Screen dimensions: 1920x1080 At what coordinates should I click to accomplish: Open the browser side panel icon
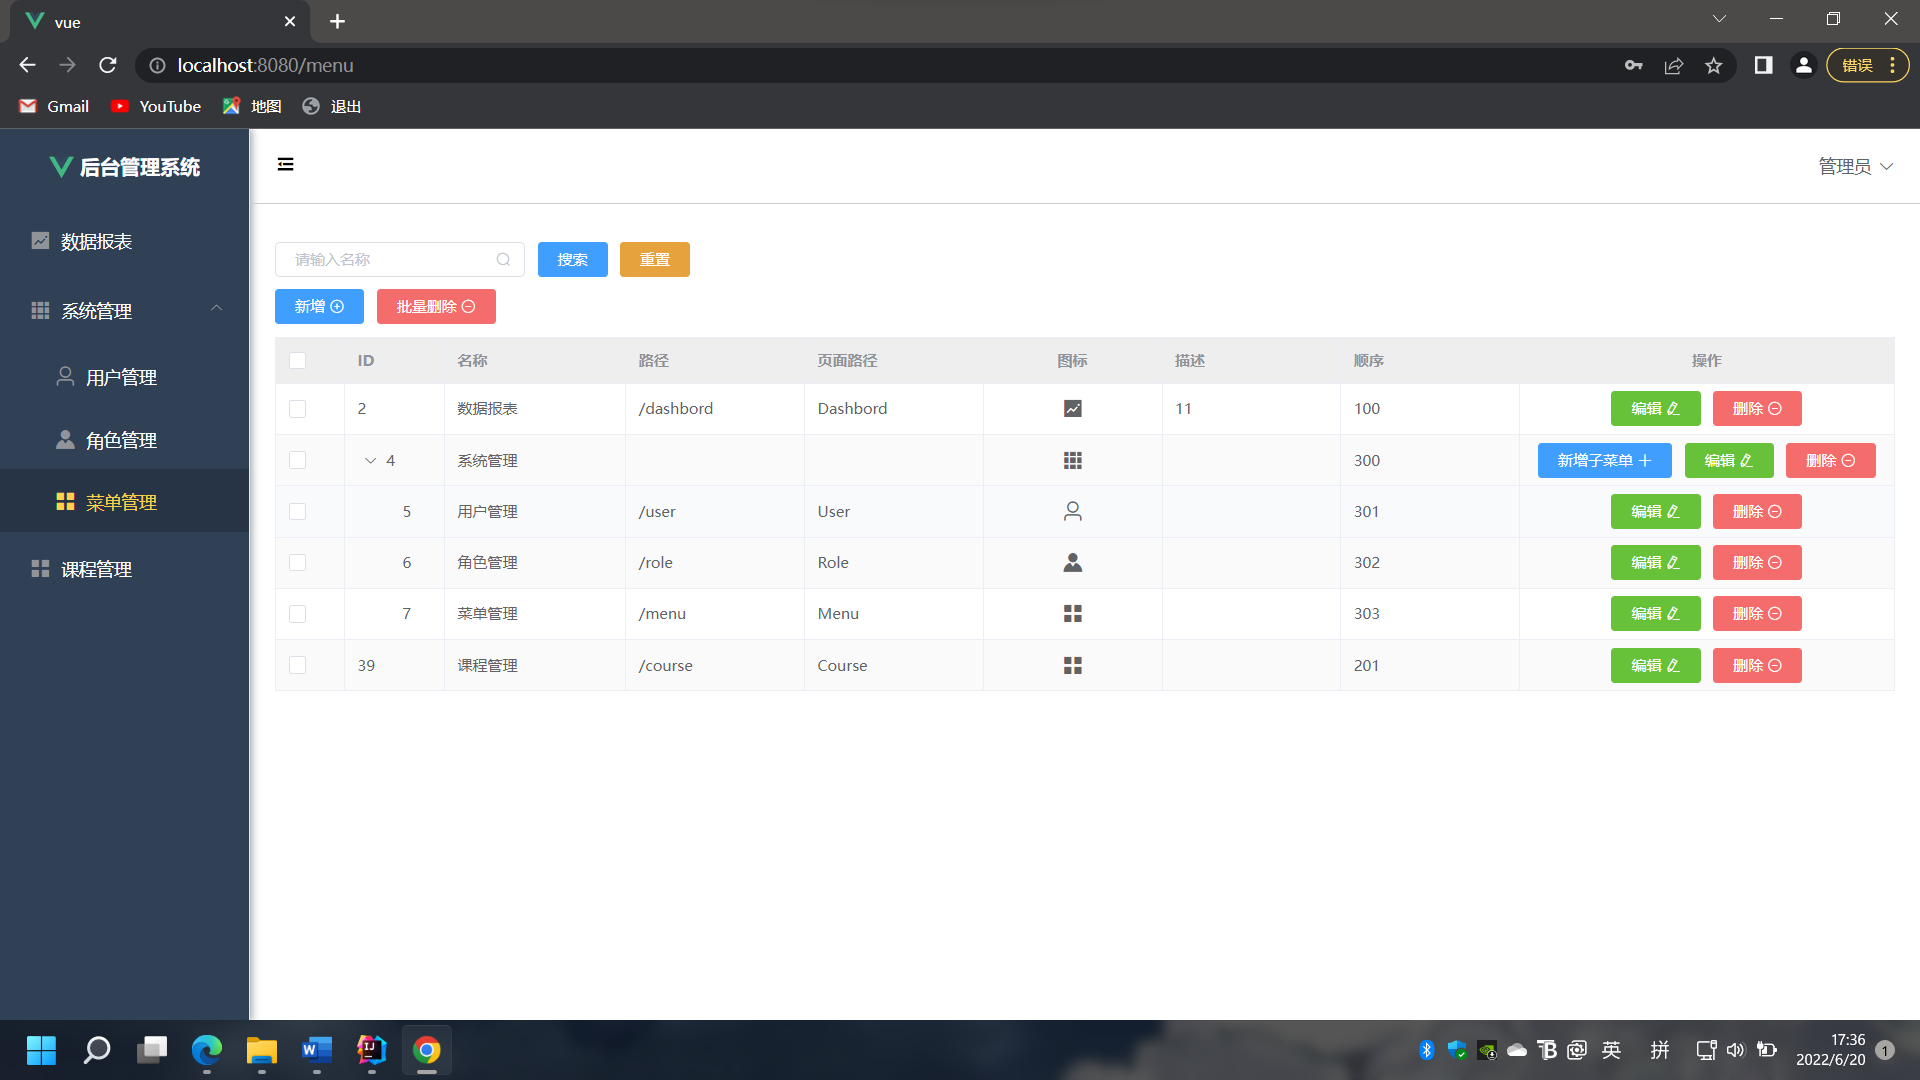point(1763,65)
